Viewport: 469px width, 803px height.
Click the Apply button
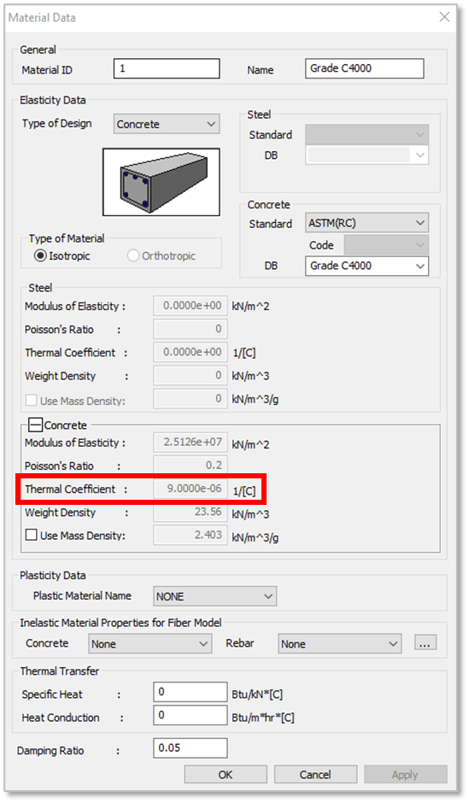coord(405,774)
